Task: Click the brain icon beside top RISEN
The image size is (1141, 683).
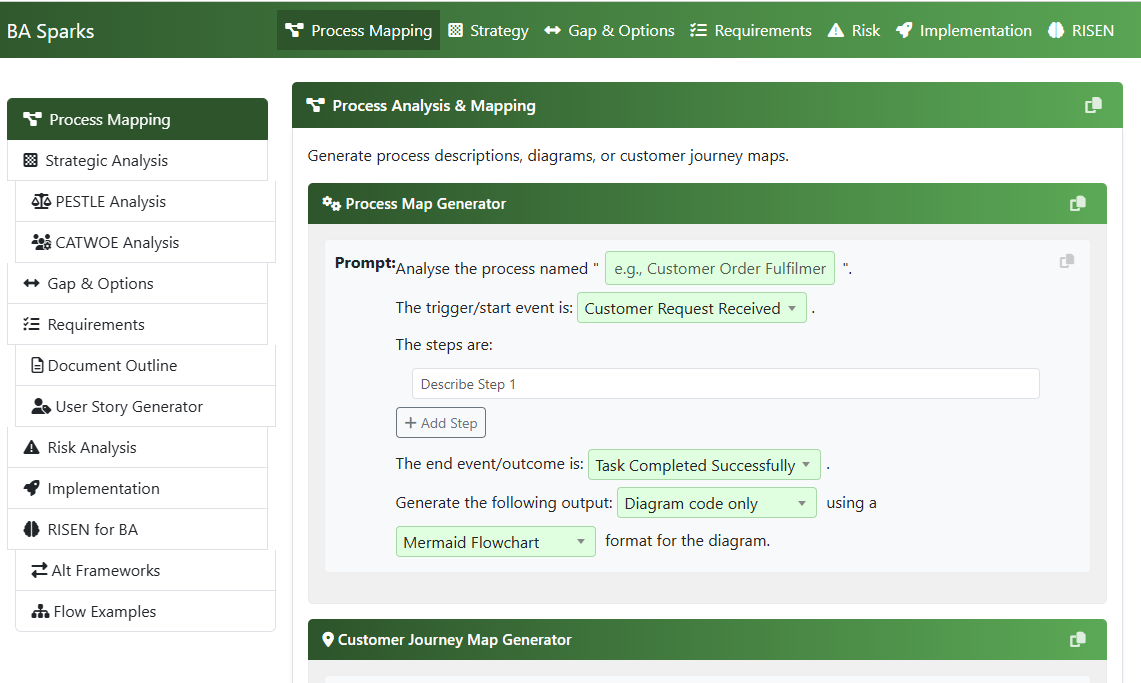Action: coord(1056,31)
